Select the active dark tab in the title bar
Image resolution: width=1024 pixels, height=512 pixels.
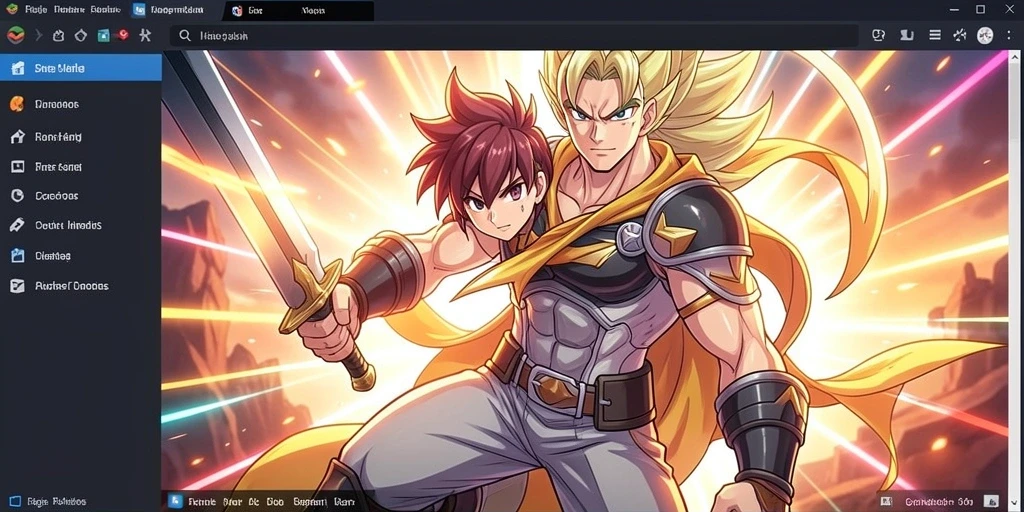pyautogui.click(x=298, y=10)
